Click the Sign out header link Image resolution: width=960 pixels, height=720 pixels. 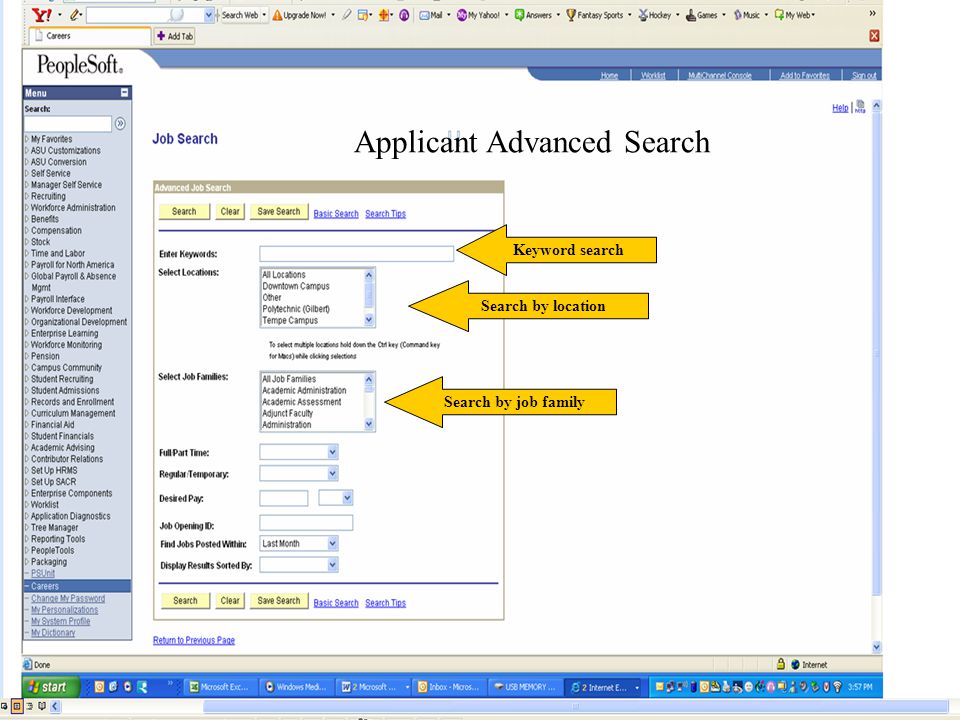pyautogui.click(x=864, y=75)
